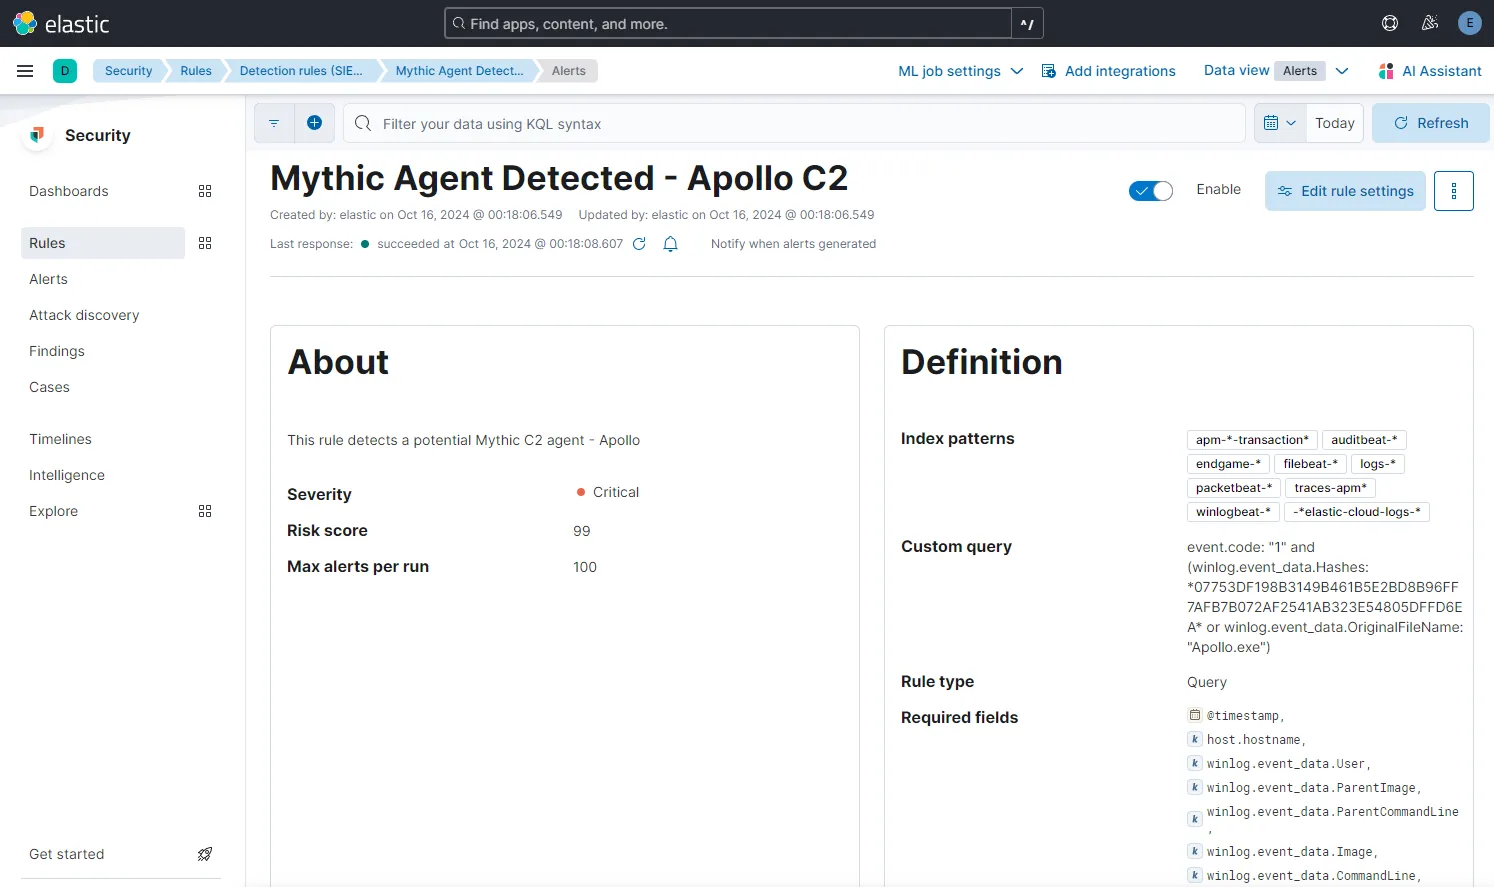Open the date picker calendar dropdown

(x=1279, y=122)
